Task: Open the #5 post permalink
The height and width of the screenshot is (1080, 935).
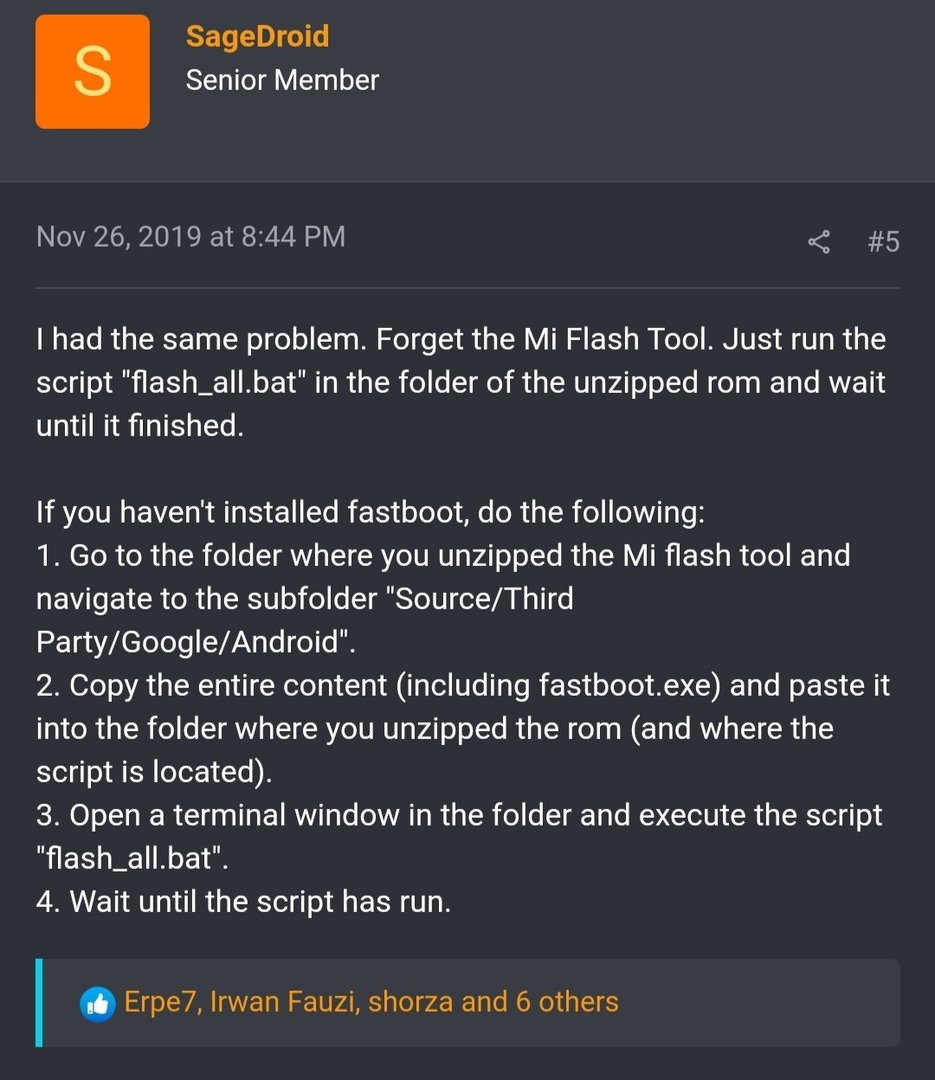Action: point(883,242)
